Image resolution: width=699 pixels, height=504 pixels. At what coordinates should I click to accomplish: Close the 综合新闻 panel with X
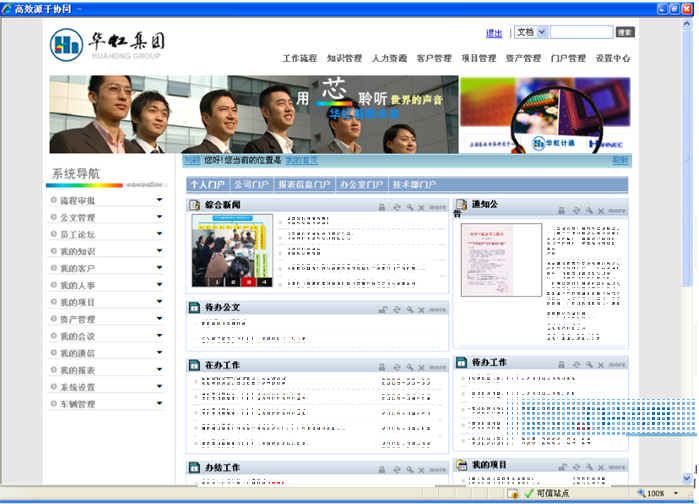(421, 208)
